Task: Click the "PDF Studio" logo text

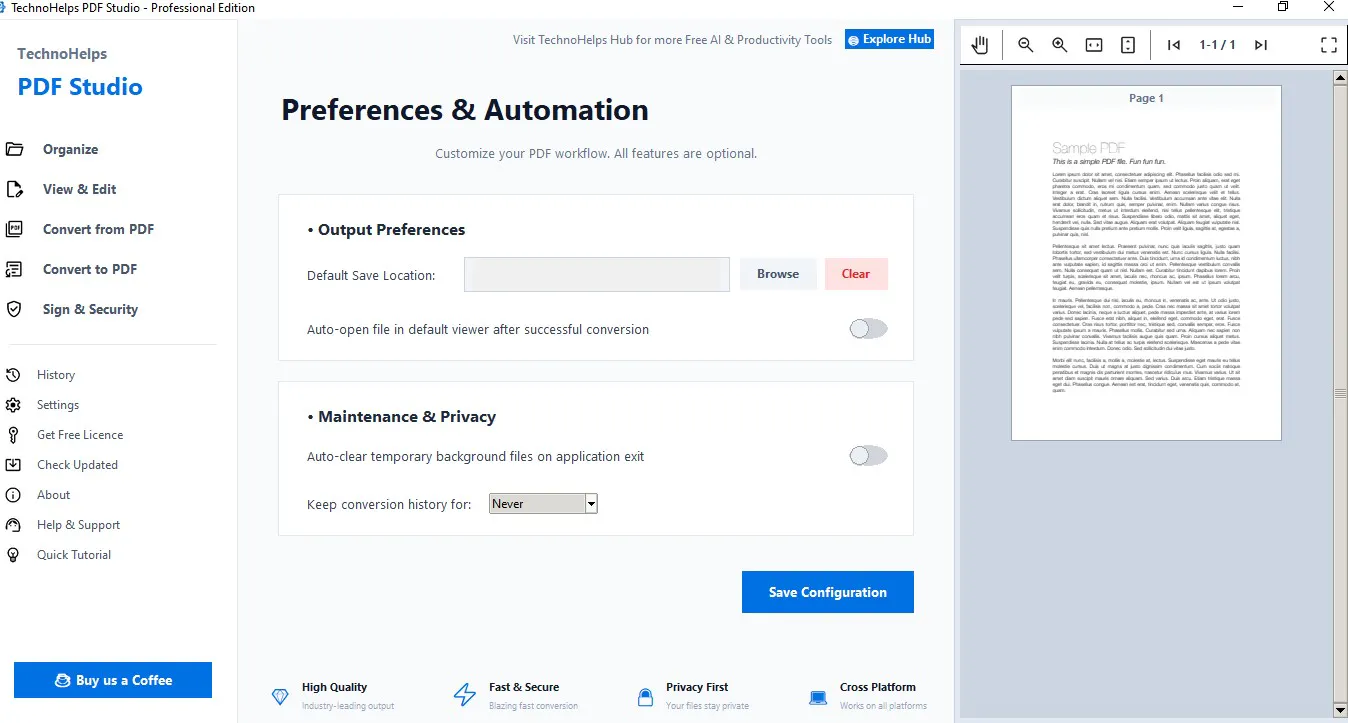Action: (80, 87)
